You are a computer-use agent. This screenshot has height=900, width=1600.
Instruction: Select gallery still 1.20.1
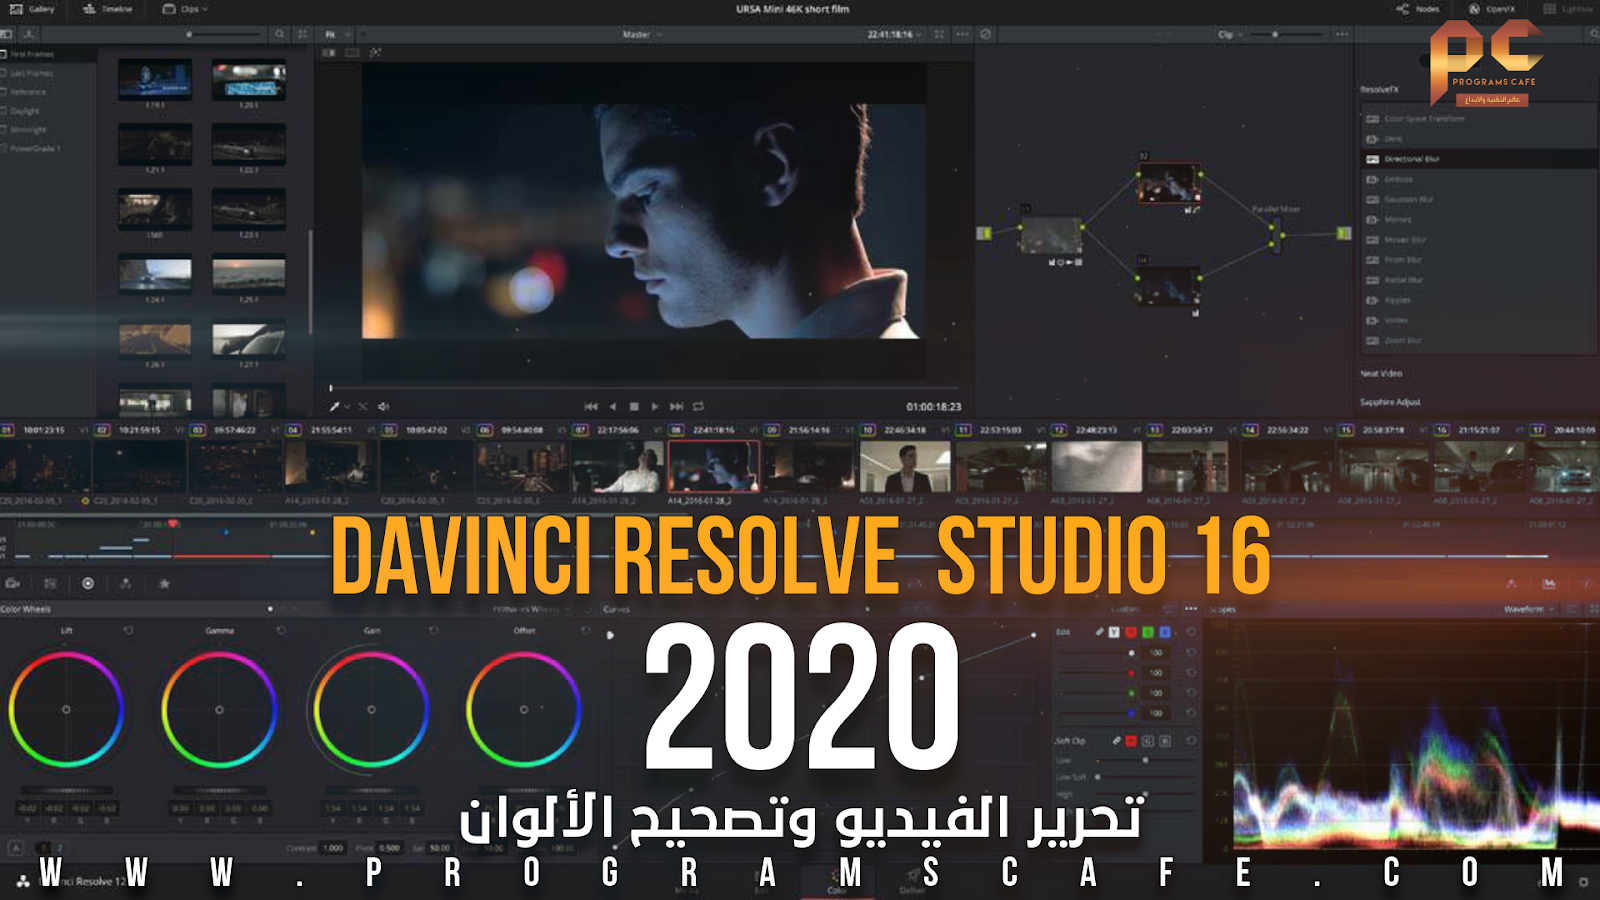pos(249,79)
